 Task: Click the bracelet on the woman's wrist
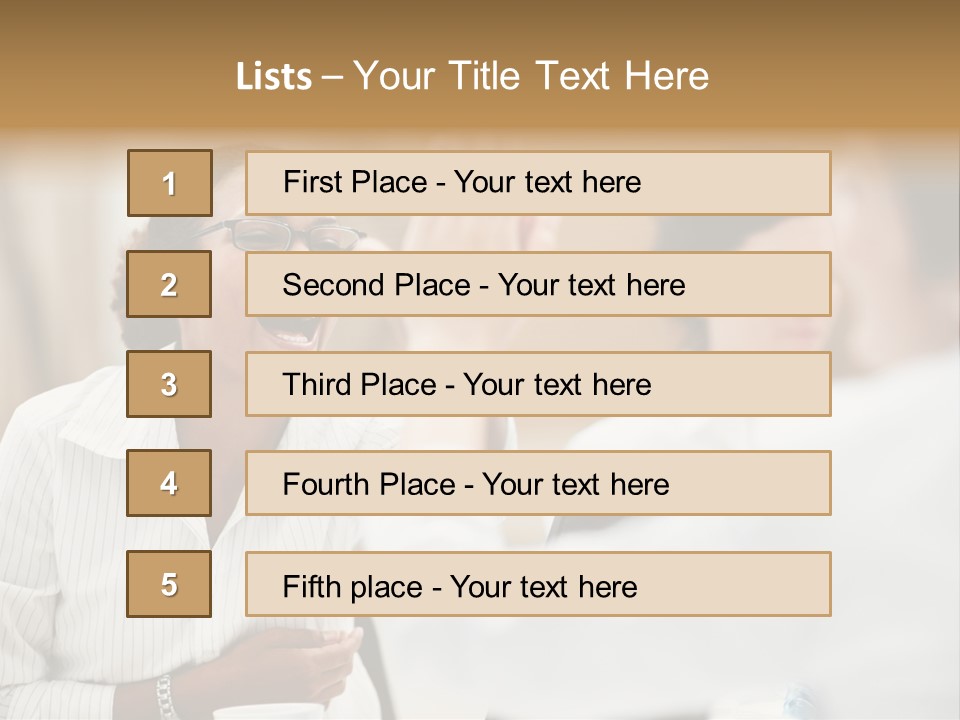(x=165, y=696)
